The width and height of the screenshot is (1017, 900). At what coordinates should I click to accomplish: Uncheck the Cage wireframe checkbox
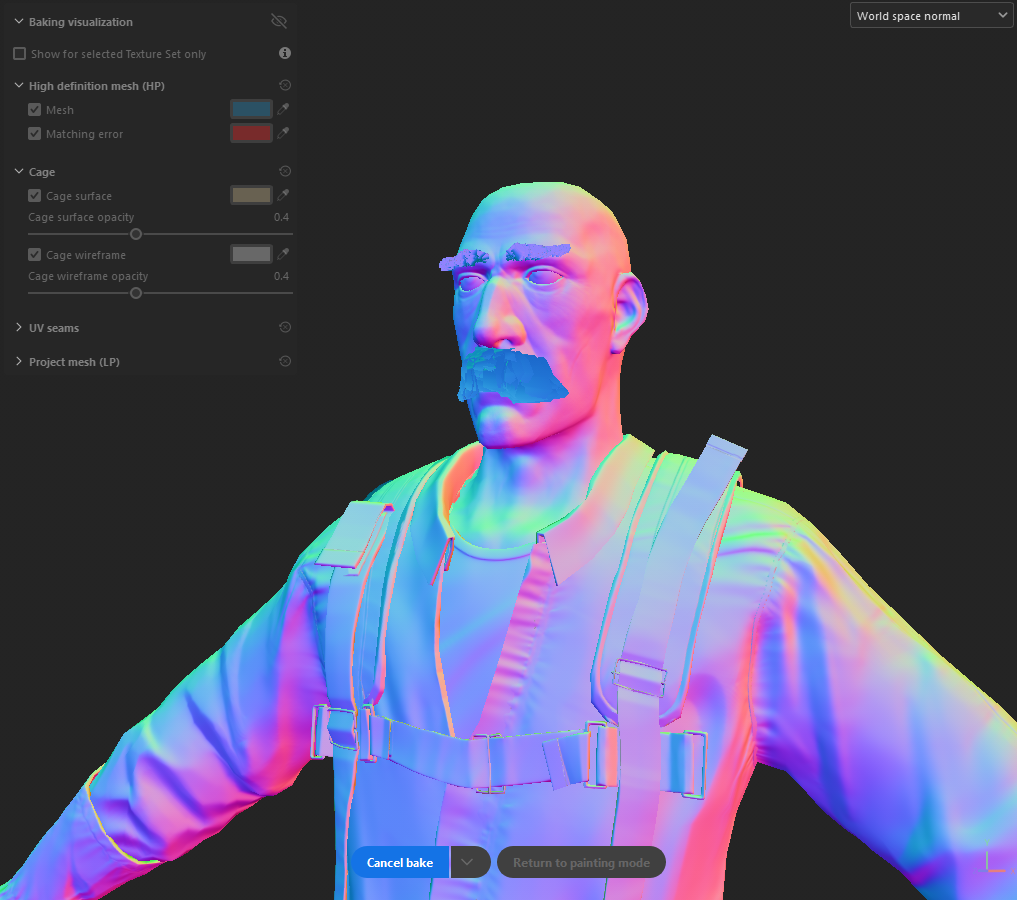click(x=34, y=254)
